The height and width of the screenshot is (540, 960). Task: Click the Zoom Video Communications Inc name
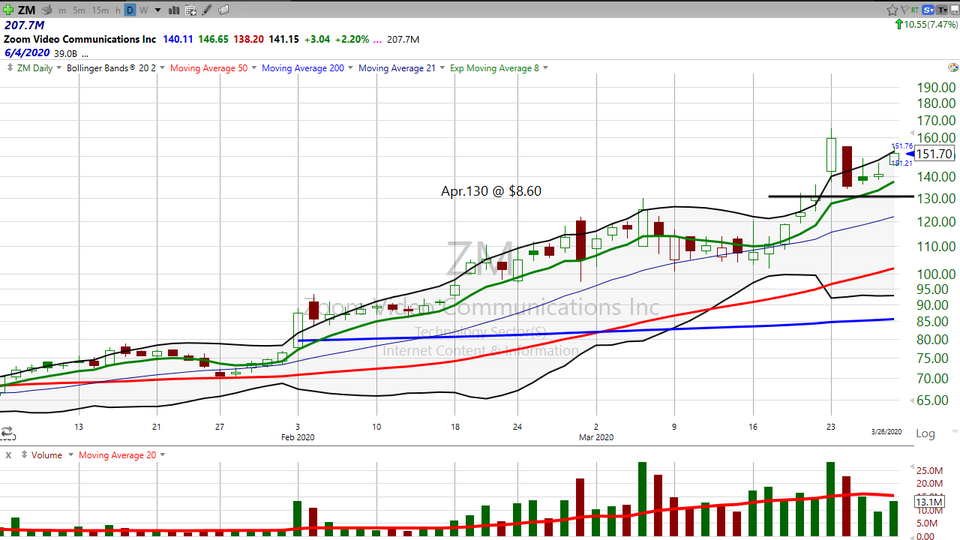(80, 39)
